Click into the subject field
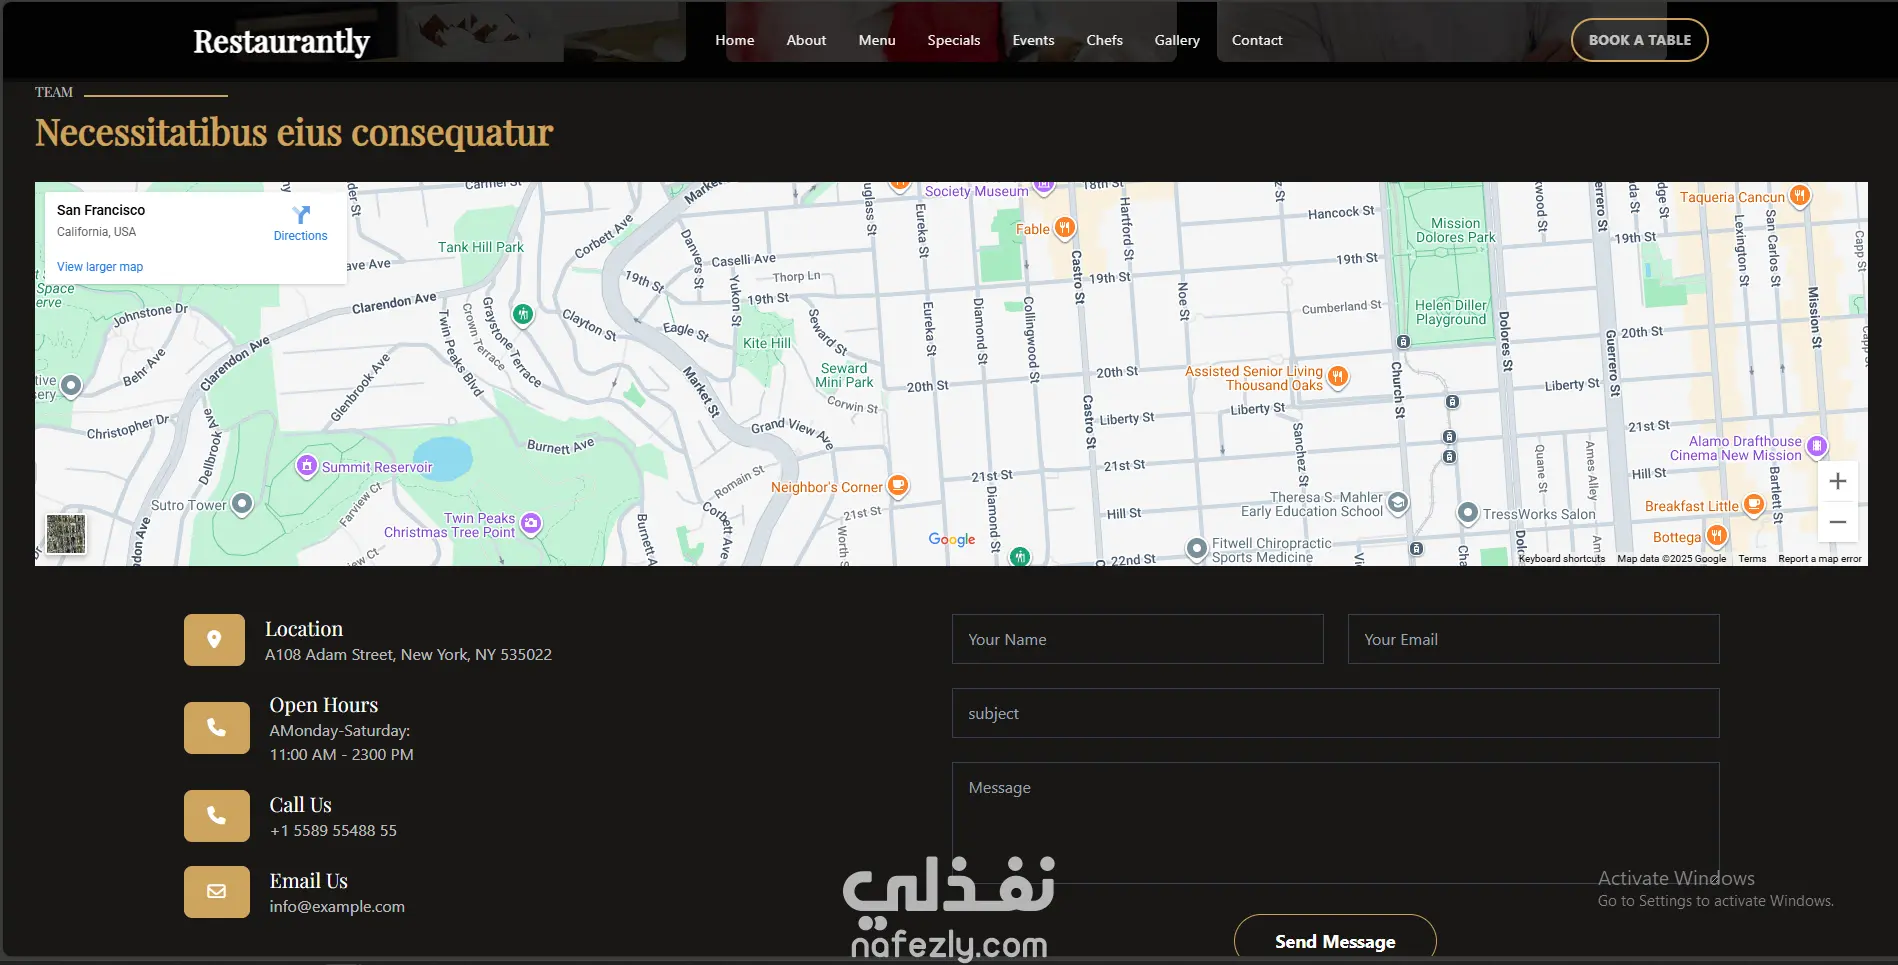The image size is (1898, 965). pyautogui.click(x=1336, y=713)
